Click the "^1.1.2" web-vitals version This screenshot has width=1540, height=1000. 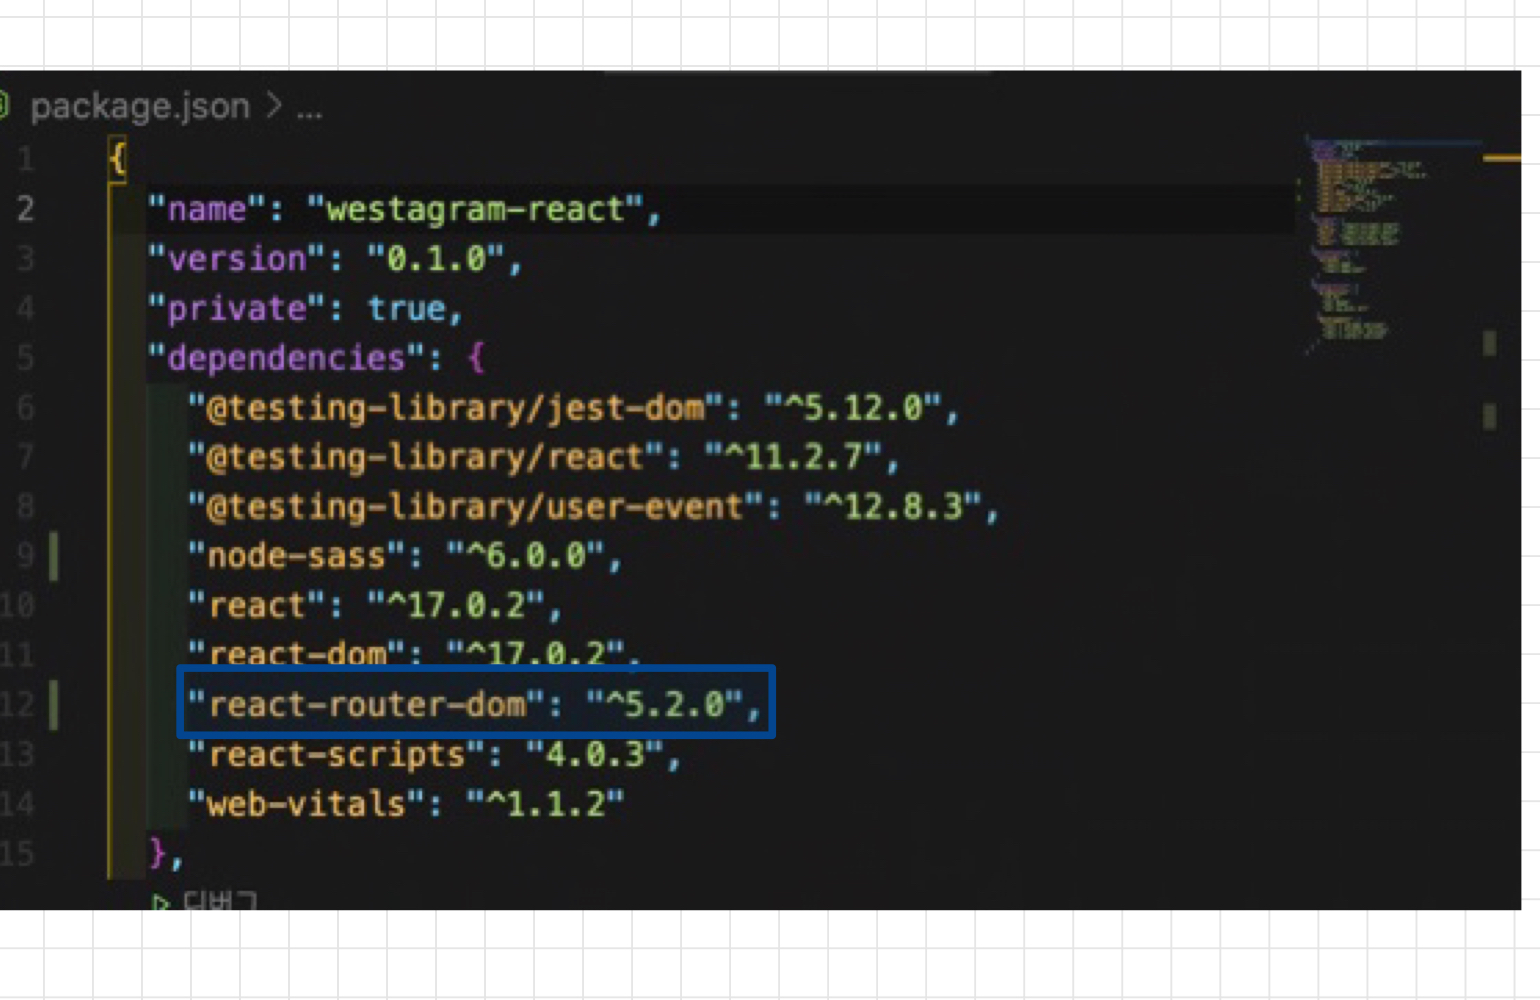click(x=545, y=804)
